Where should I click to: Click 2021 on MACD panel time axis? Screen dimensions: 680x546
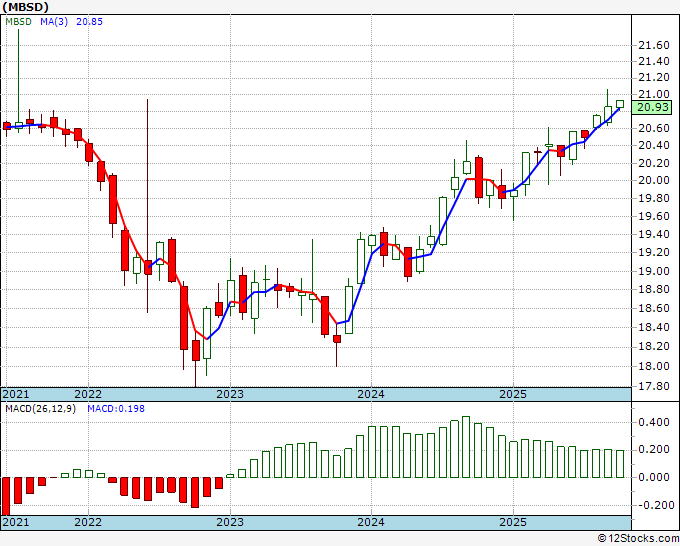point(16,522)
